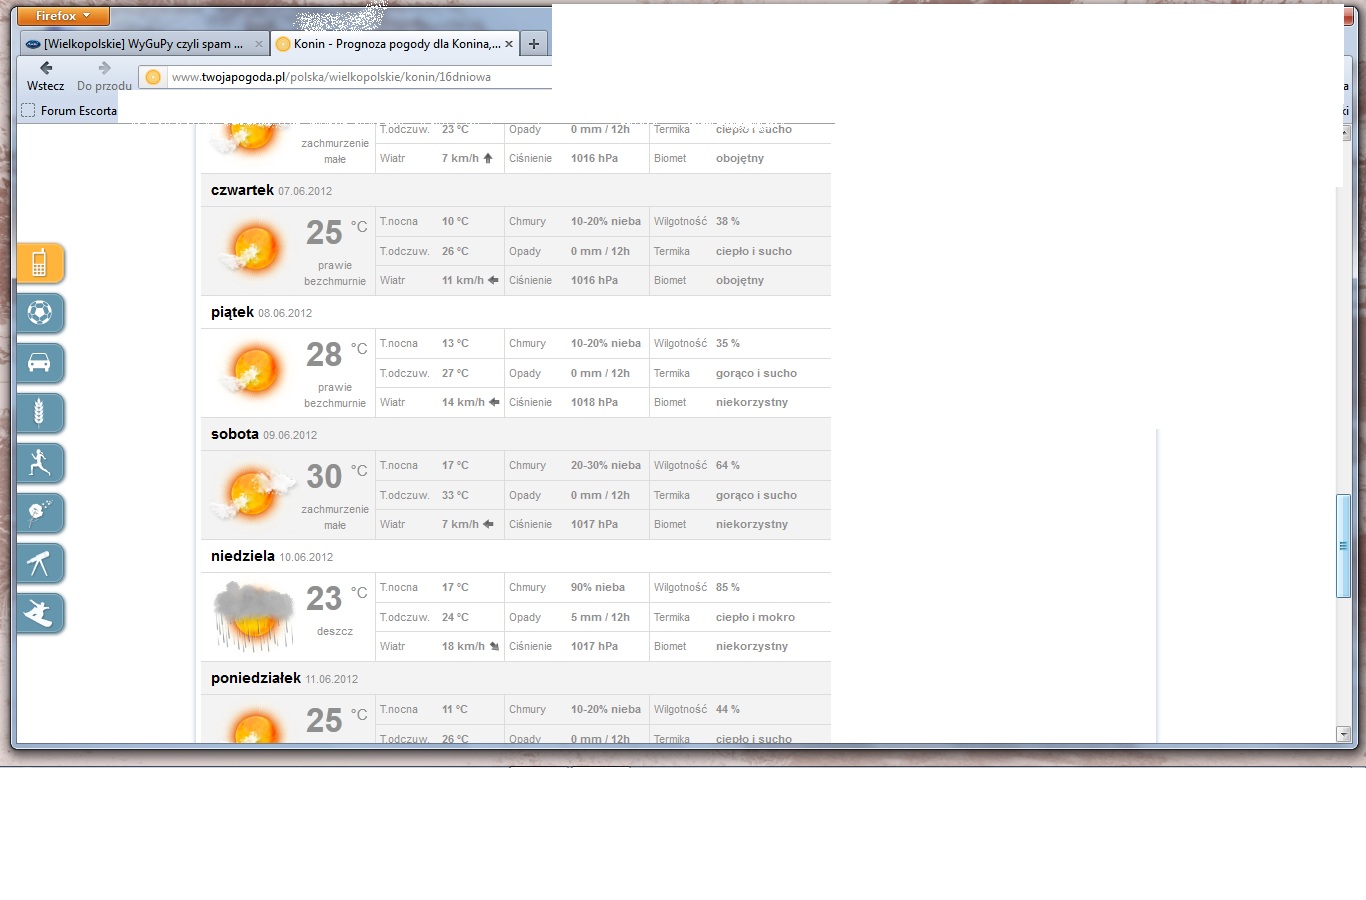Close the Konin weather forecast tab
This screenshot has width=1366, height=900.
coord(509,44)
